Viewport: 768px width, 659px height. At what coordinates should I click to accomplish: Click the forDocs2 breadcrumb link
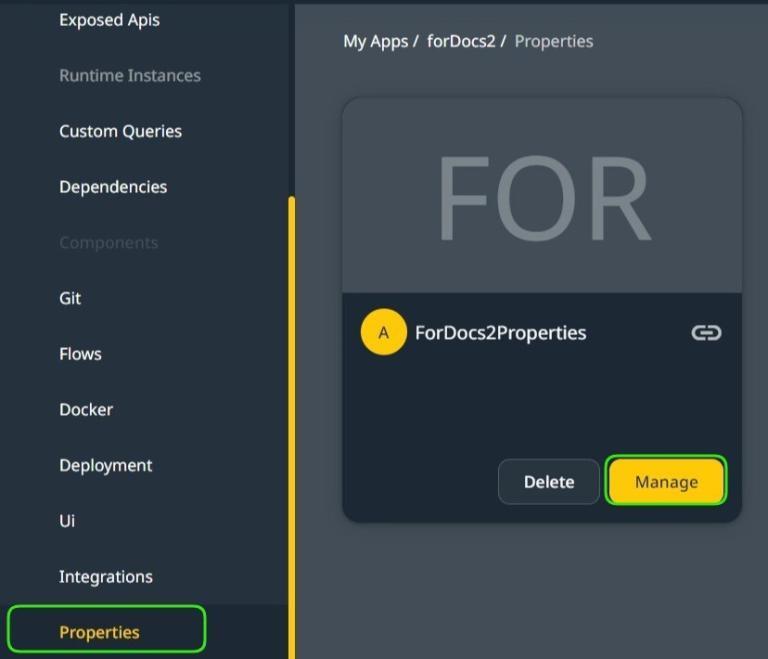pyautogui.click(x=461, y=41)
